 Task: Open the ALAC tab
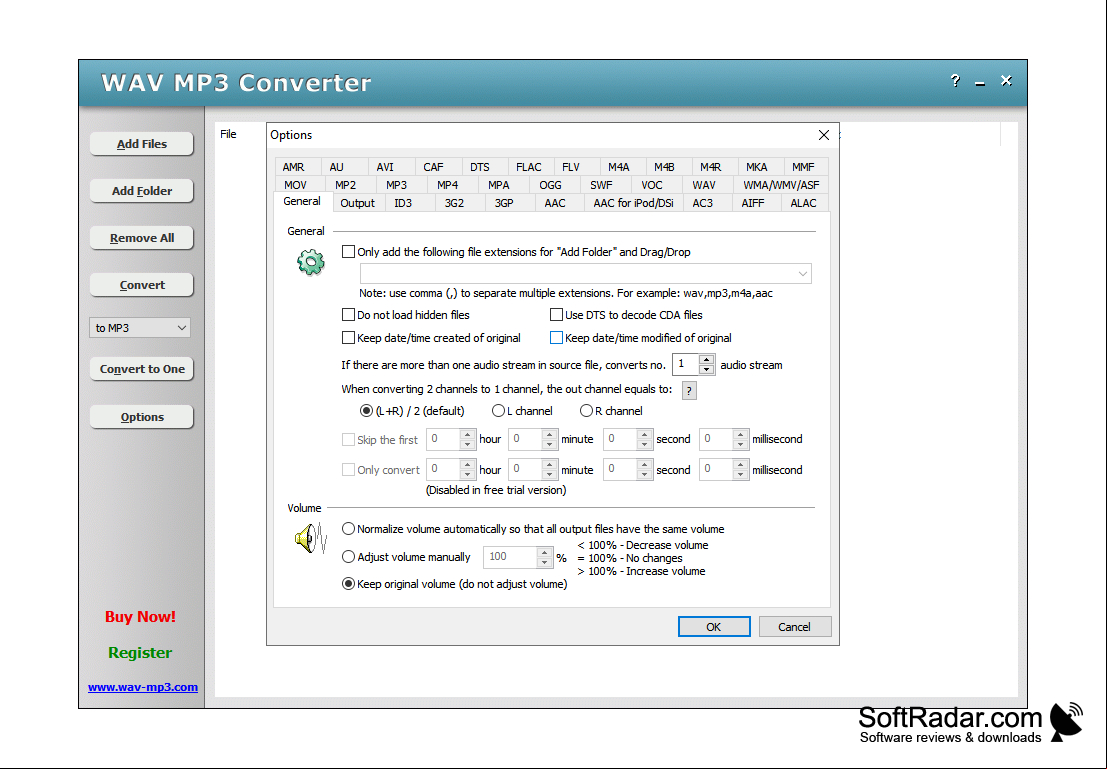click(x=803, y=203)
